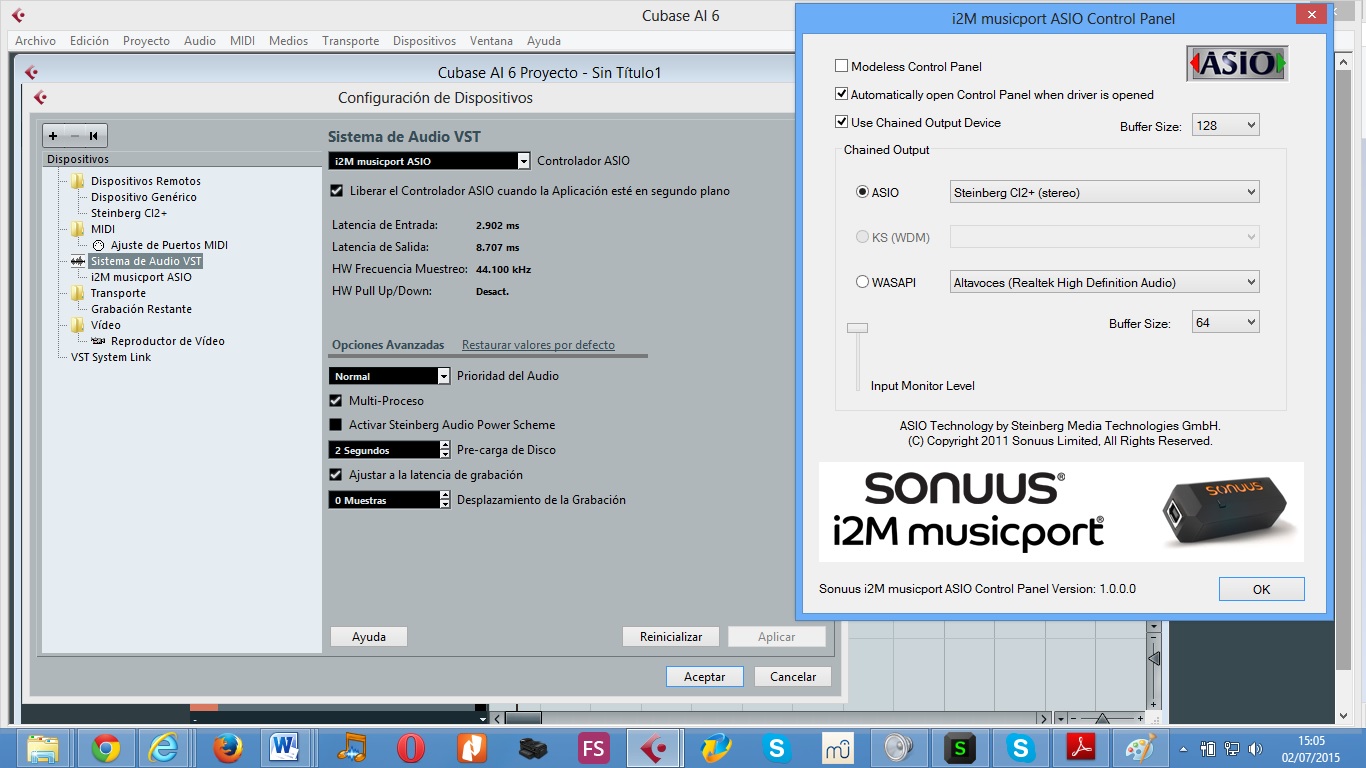Select i2M musicport ASIO in device tree
The image size is (1366, 768).
[141, 277]
